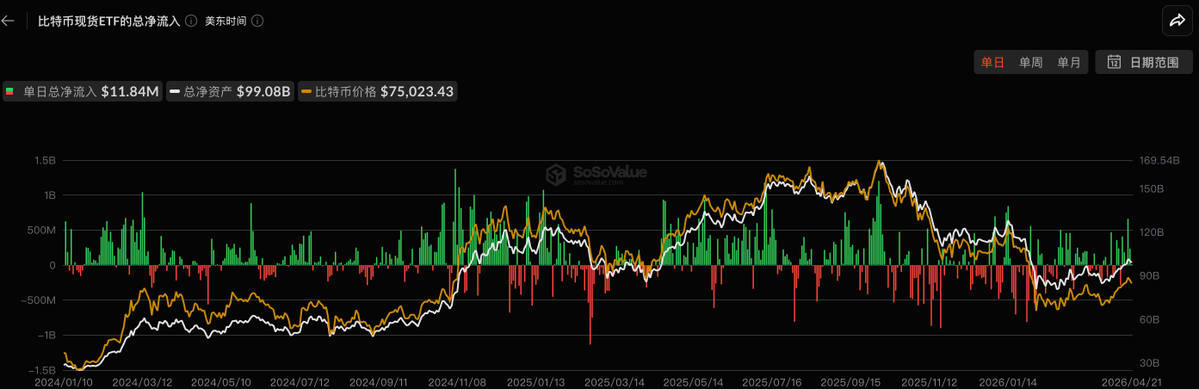This screenshot has height=389, width=1199.
Task: Click the 2025/09/15 x-axis date
Action: [850, 381]
